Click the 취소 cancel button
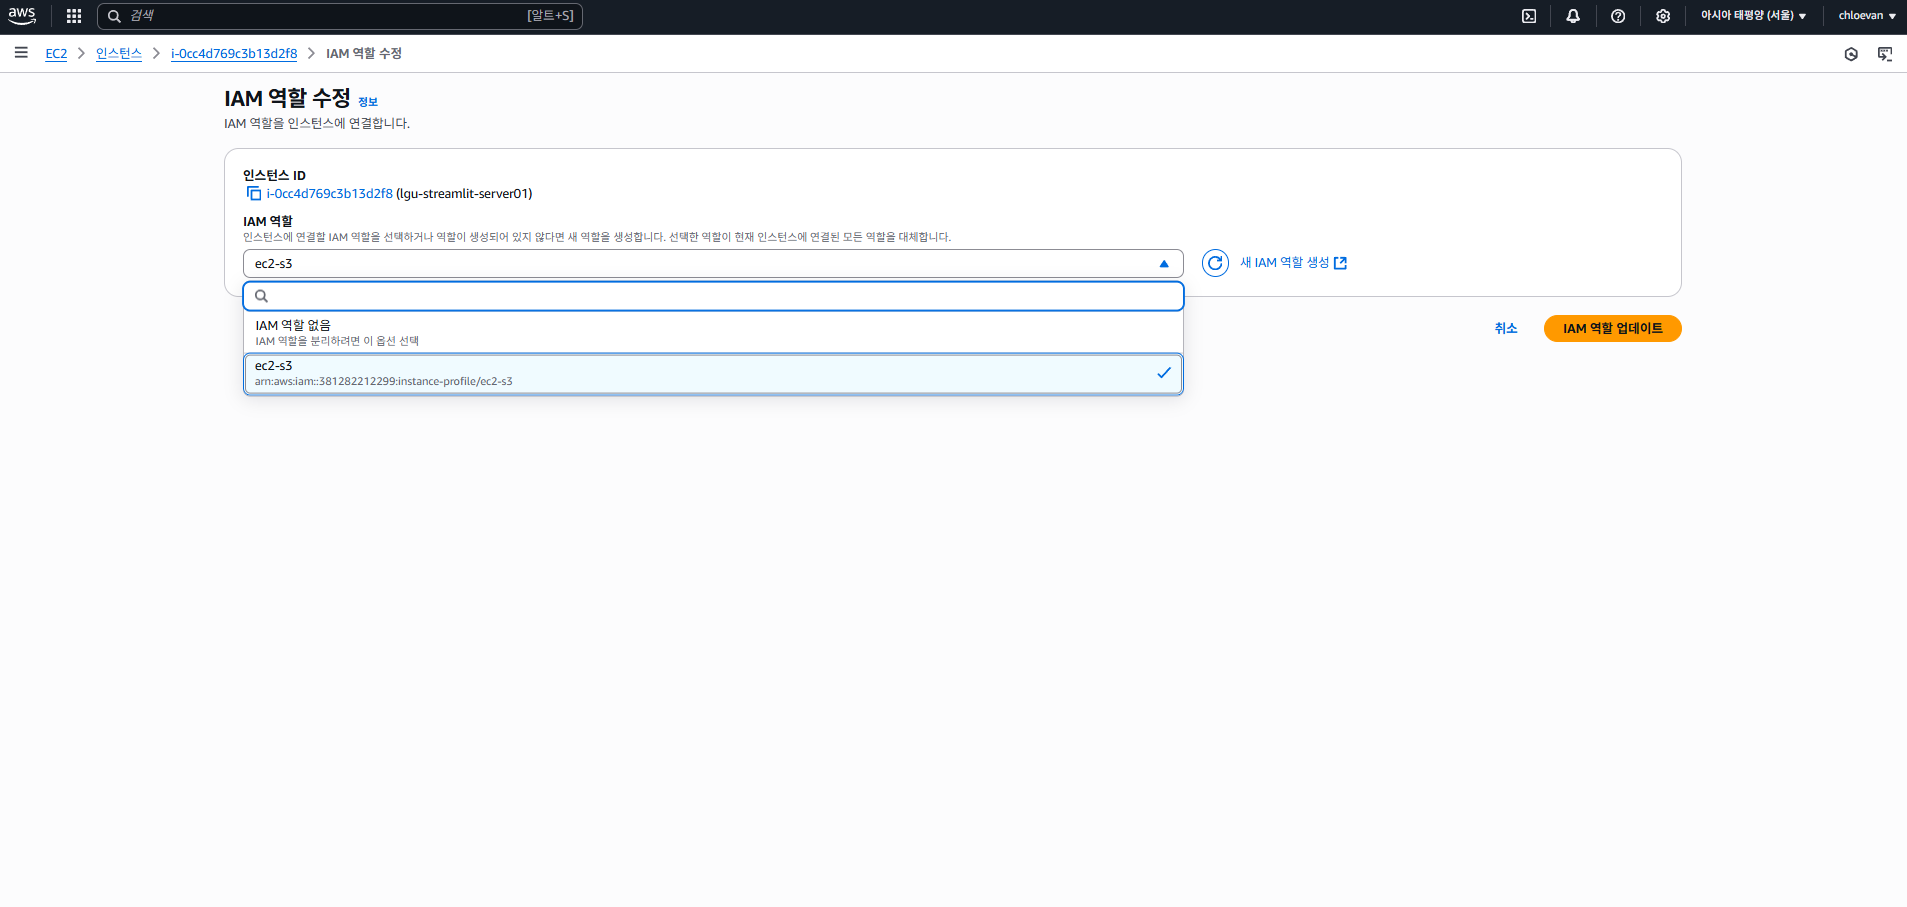 pyautogui.click(x=1506, y=329)
